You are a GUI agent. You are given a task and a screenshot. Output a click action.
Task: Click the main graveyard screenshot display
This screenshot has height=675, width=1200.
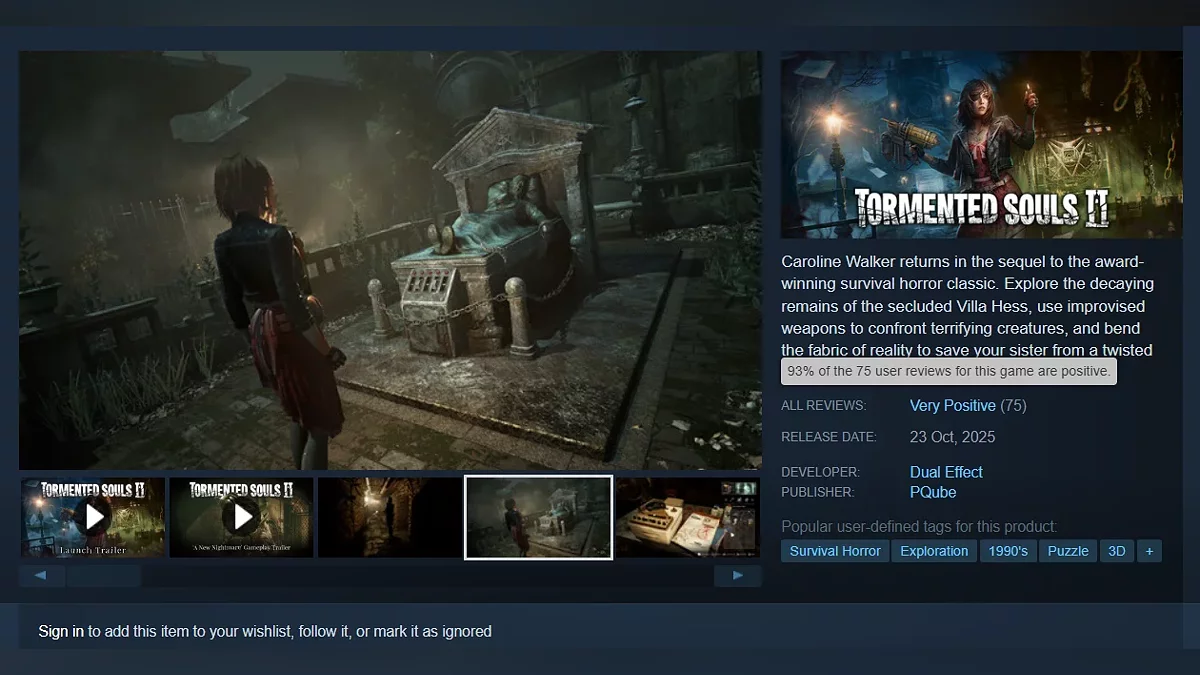pos(390,260)
